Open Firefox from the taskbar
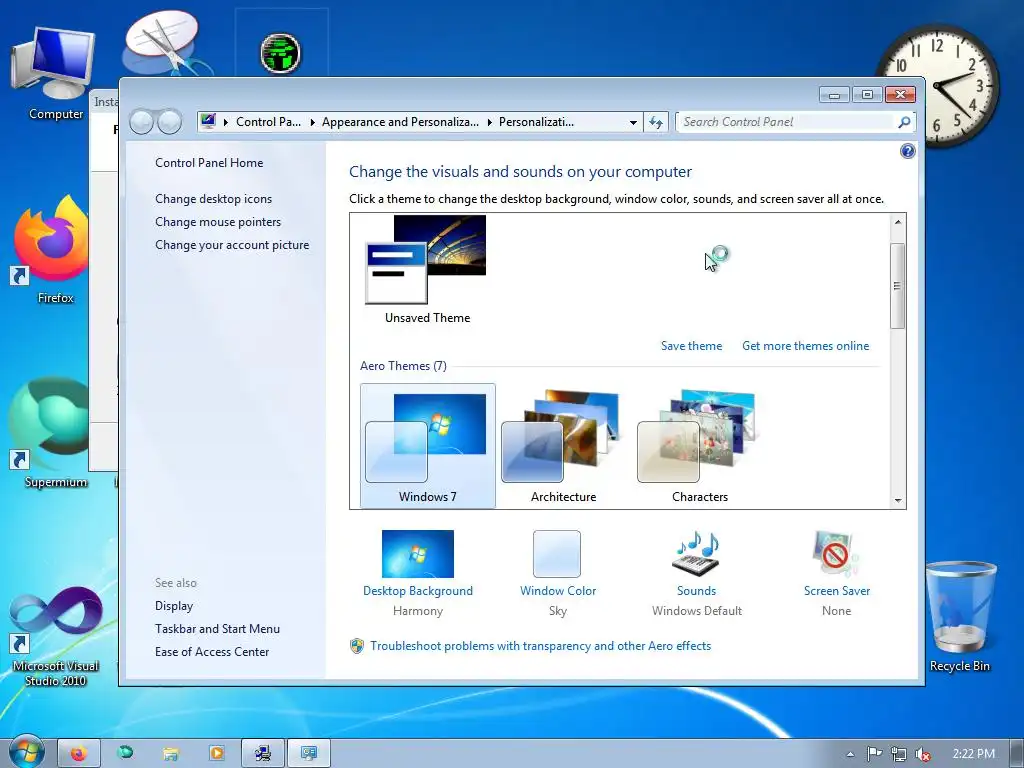Image resolution: width=1024 pixels, height=768 pixels. (x=79, y=754)
